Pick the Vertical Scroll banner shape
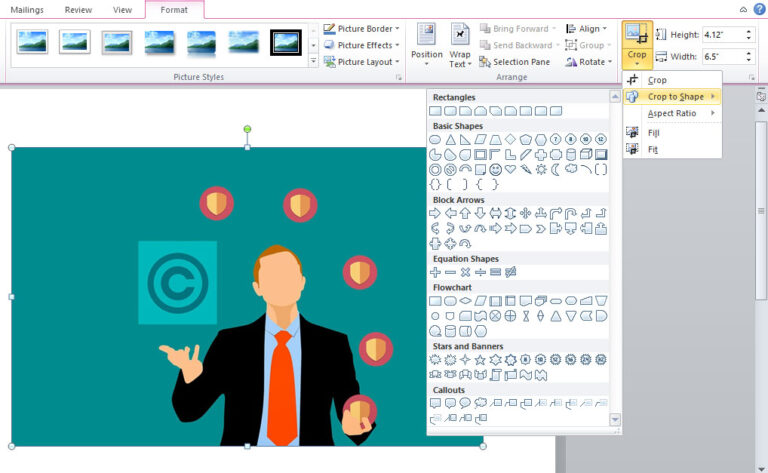The height and width of the screenshot is (473, 768). point(495,375)
